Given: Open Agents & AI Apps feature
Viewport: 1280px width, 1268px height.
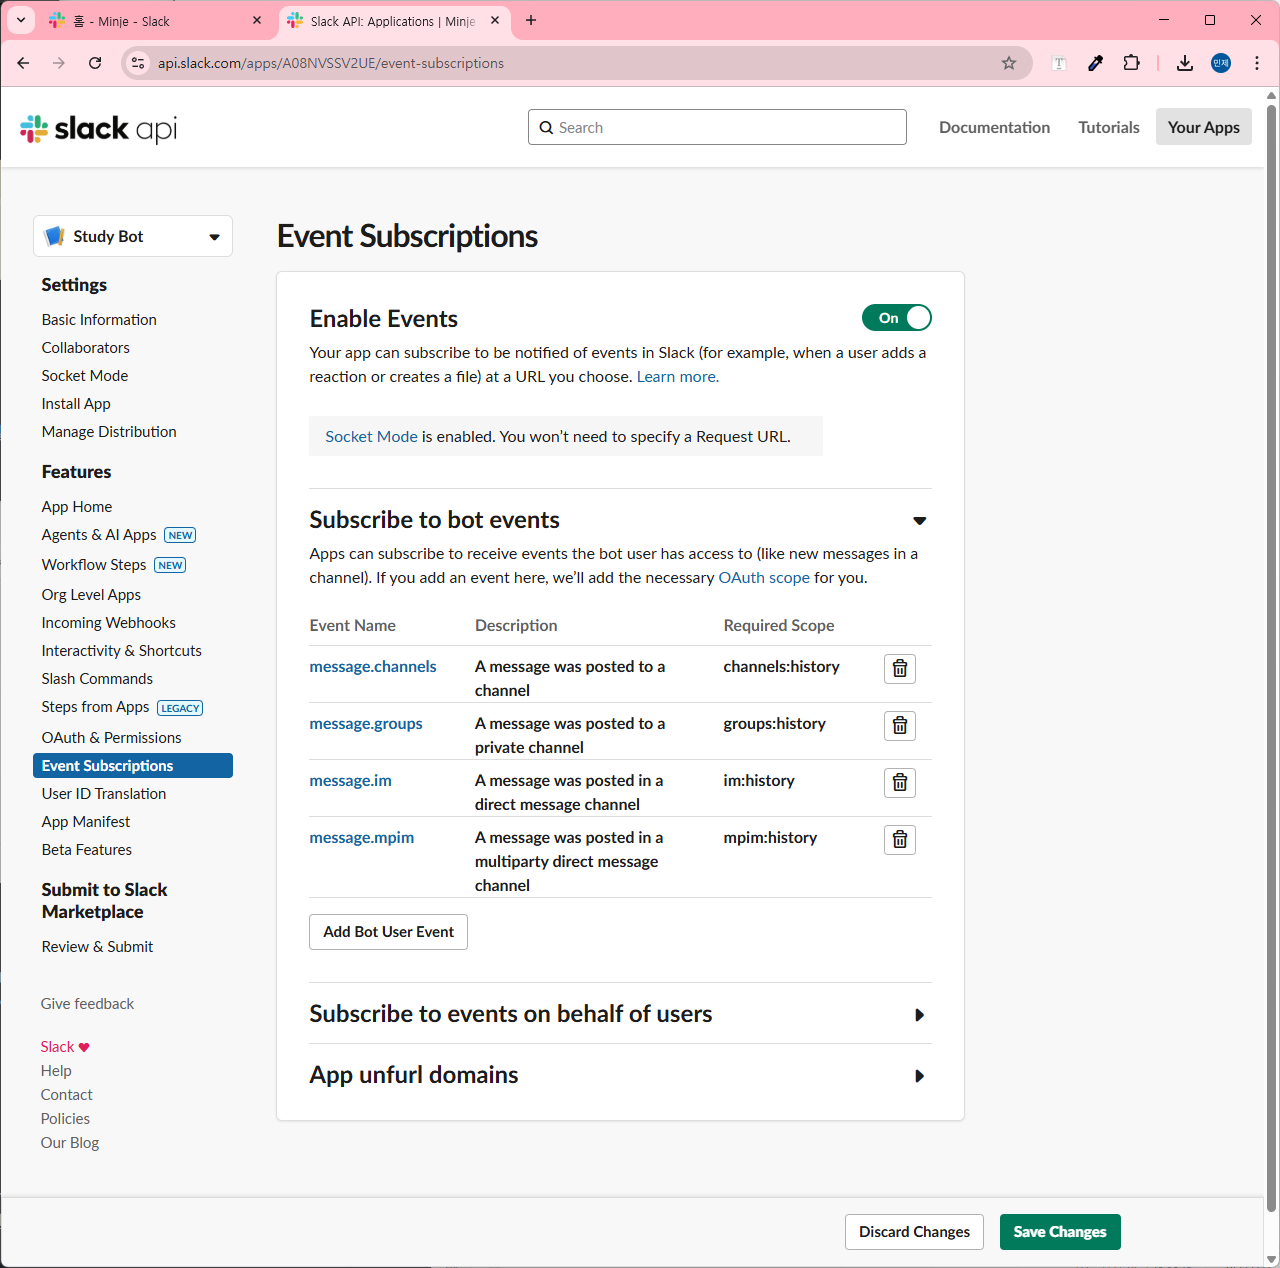Looking at the screenshot, I should pos(99,535).
